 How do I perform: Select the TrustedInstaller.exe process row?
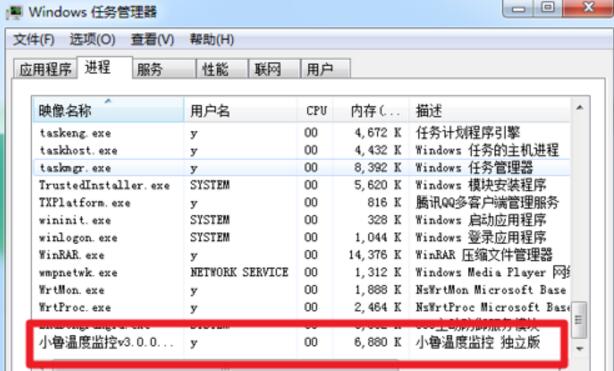[302, 185]
